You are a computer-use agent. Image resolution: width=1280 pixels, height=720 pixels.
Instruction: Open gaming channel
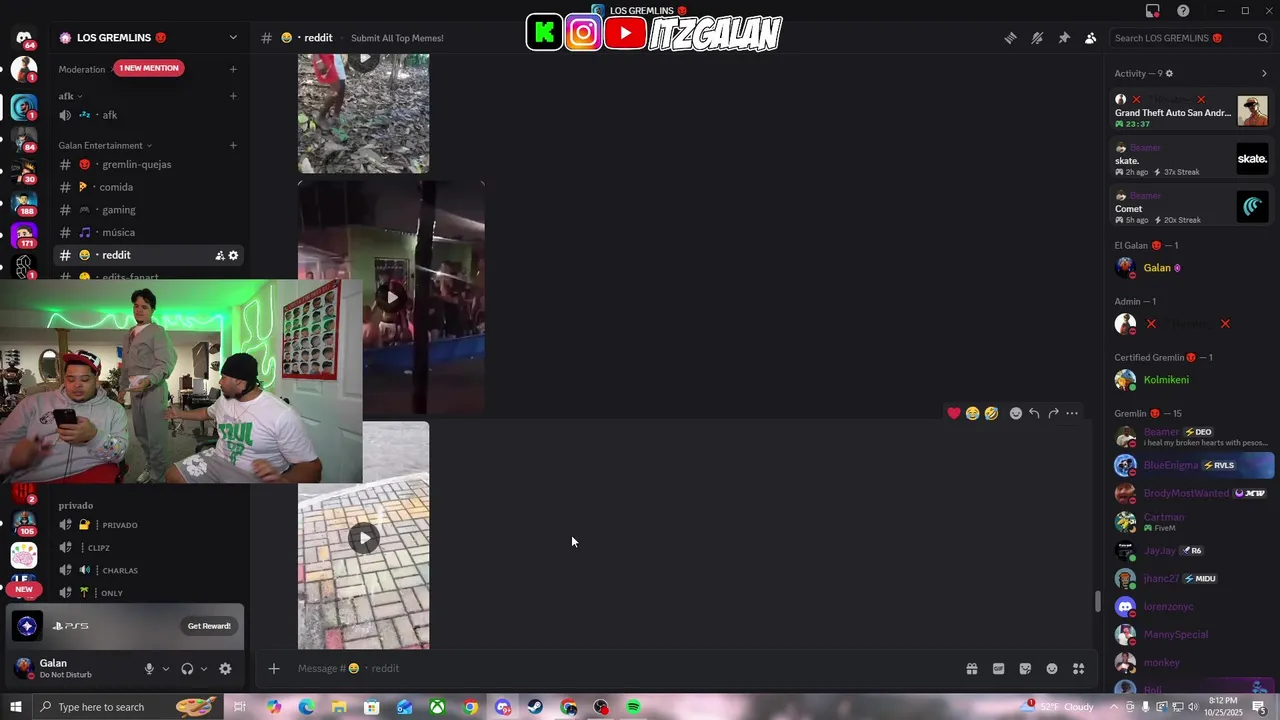point(148,210)
